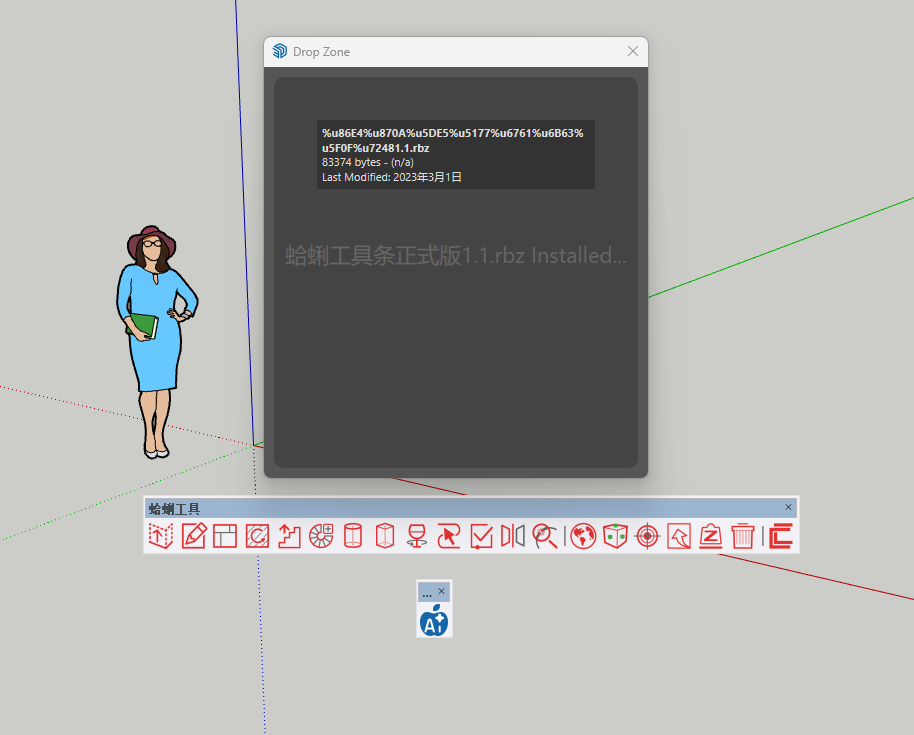
Task: Click the arrow cursor selection icon
Action: (449, 536)
